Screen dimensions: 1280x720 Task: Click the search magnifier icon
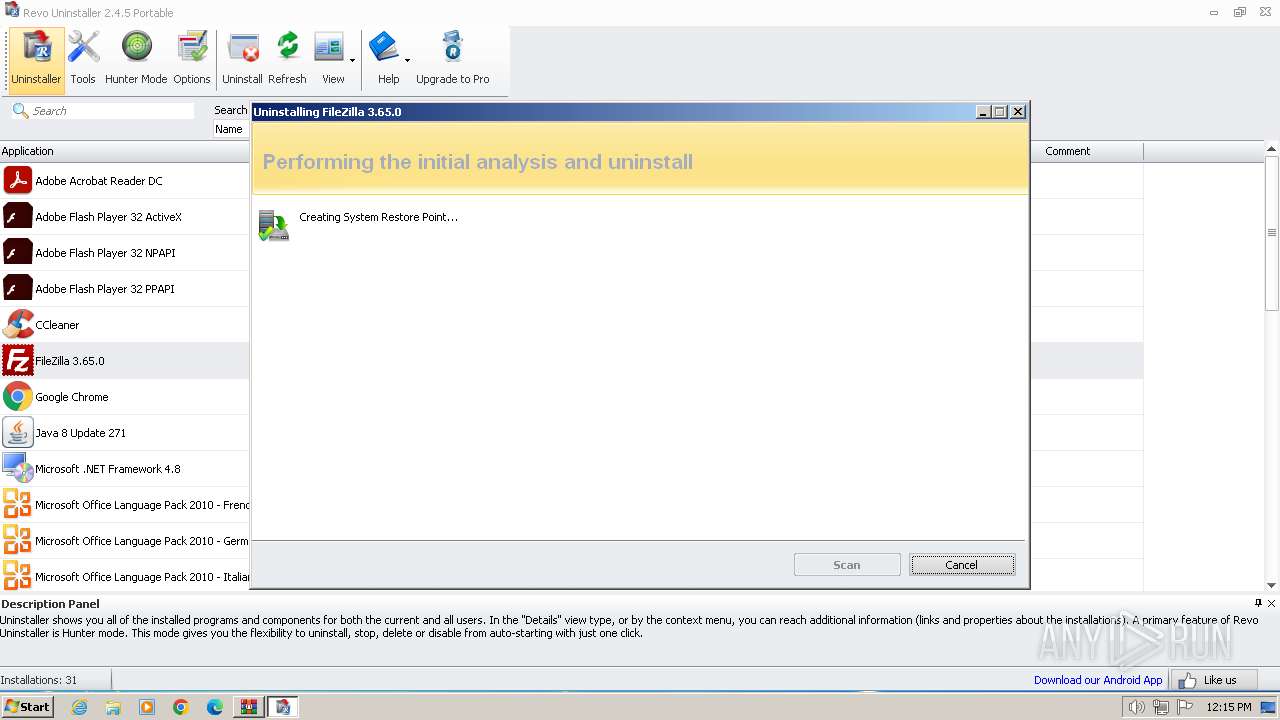[x=20, y=110]
